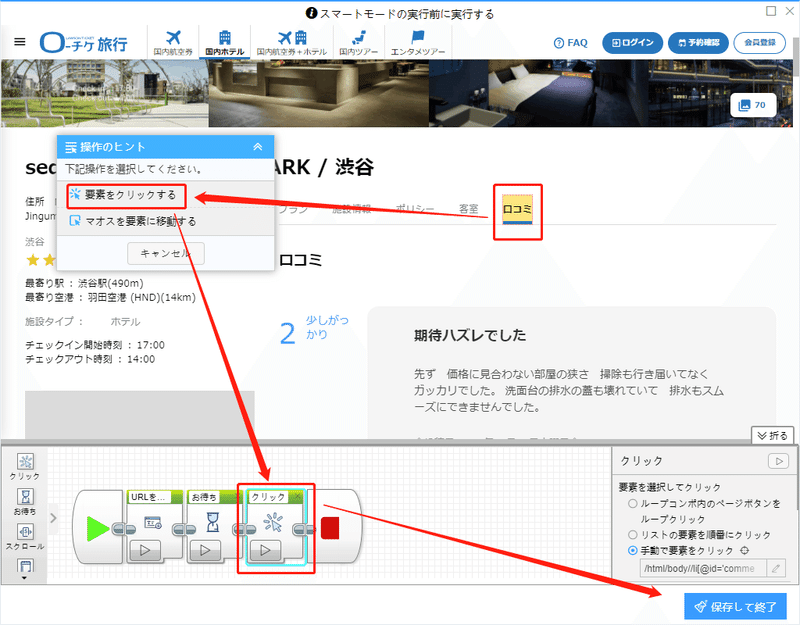Select ループコンボ内のページボタンをループクリック radio
This screenshot has width=800, height=625.
(633, 504)
